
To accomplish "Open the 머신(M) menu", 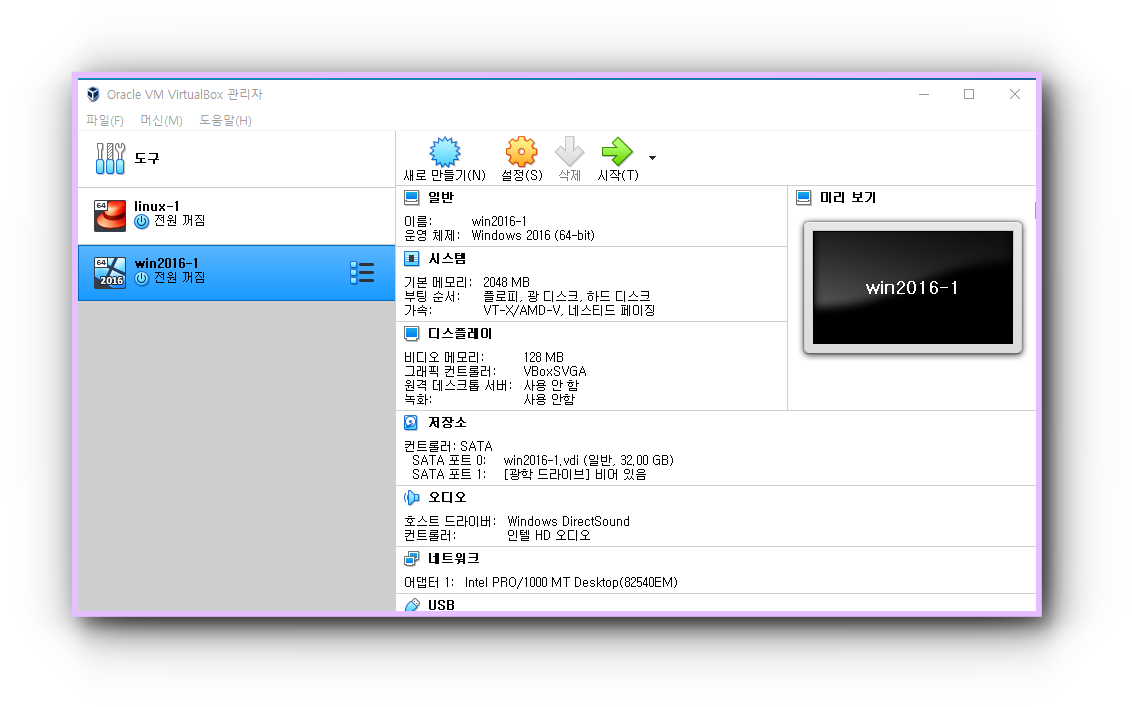I will point(161,121).
